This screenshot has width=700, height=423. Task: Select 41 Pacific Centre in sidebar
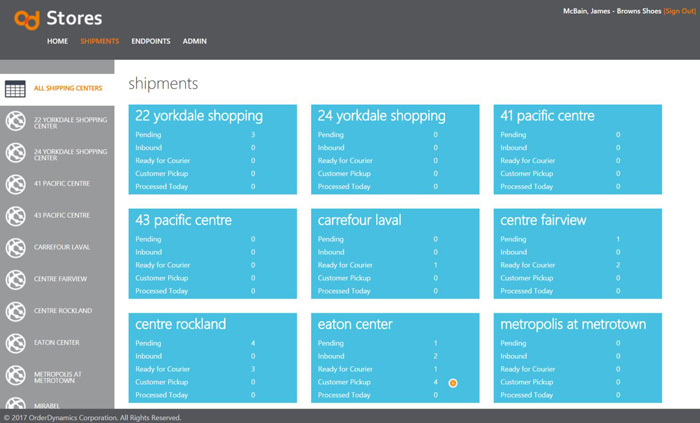click(x=57, y=184)
